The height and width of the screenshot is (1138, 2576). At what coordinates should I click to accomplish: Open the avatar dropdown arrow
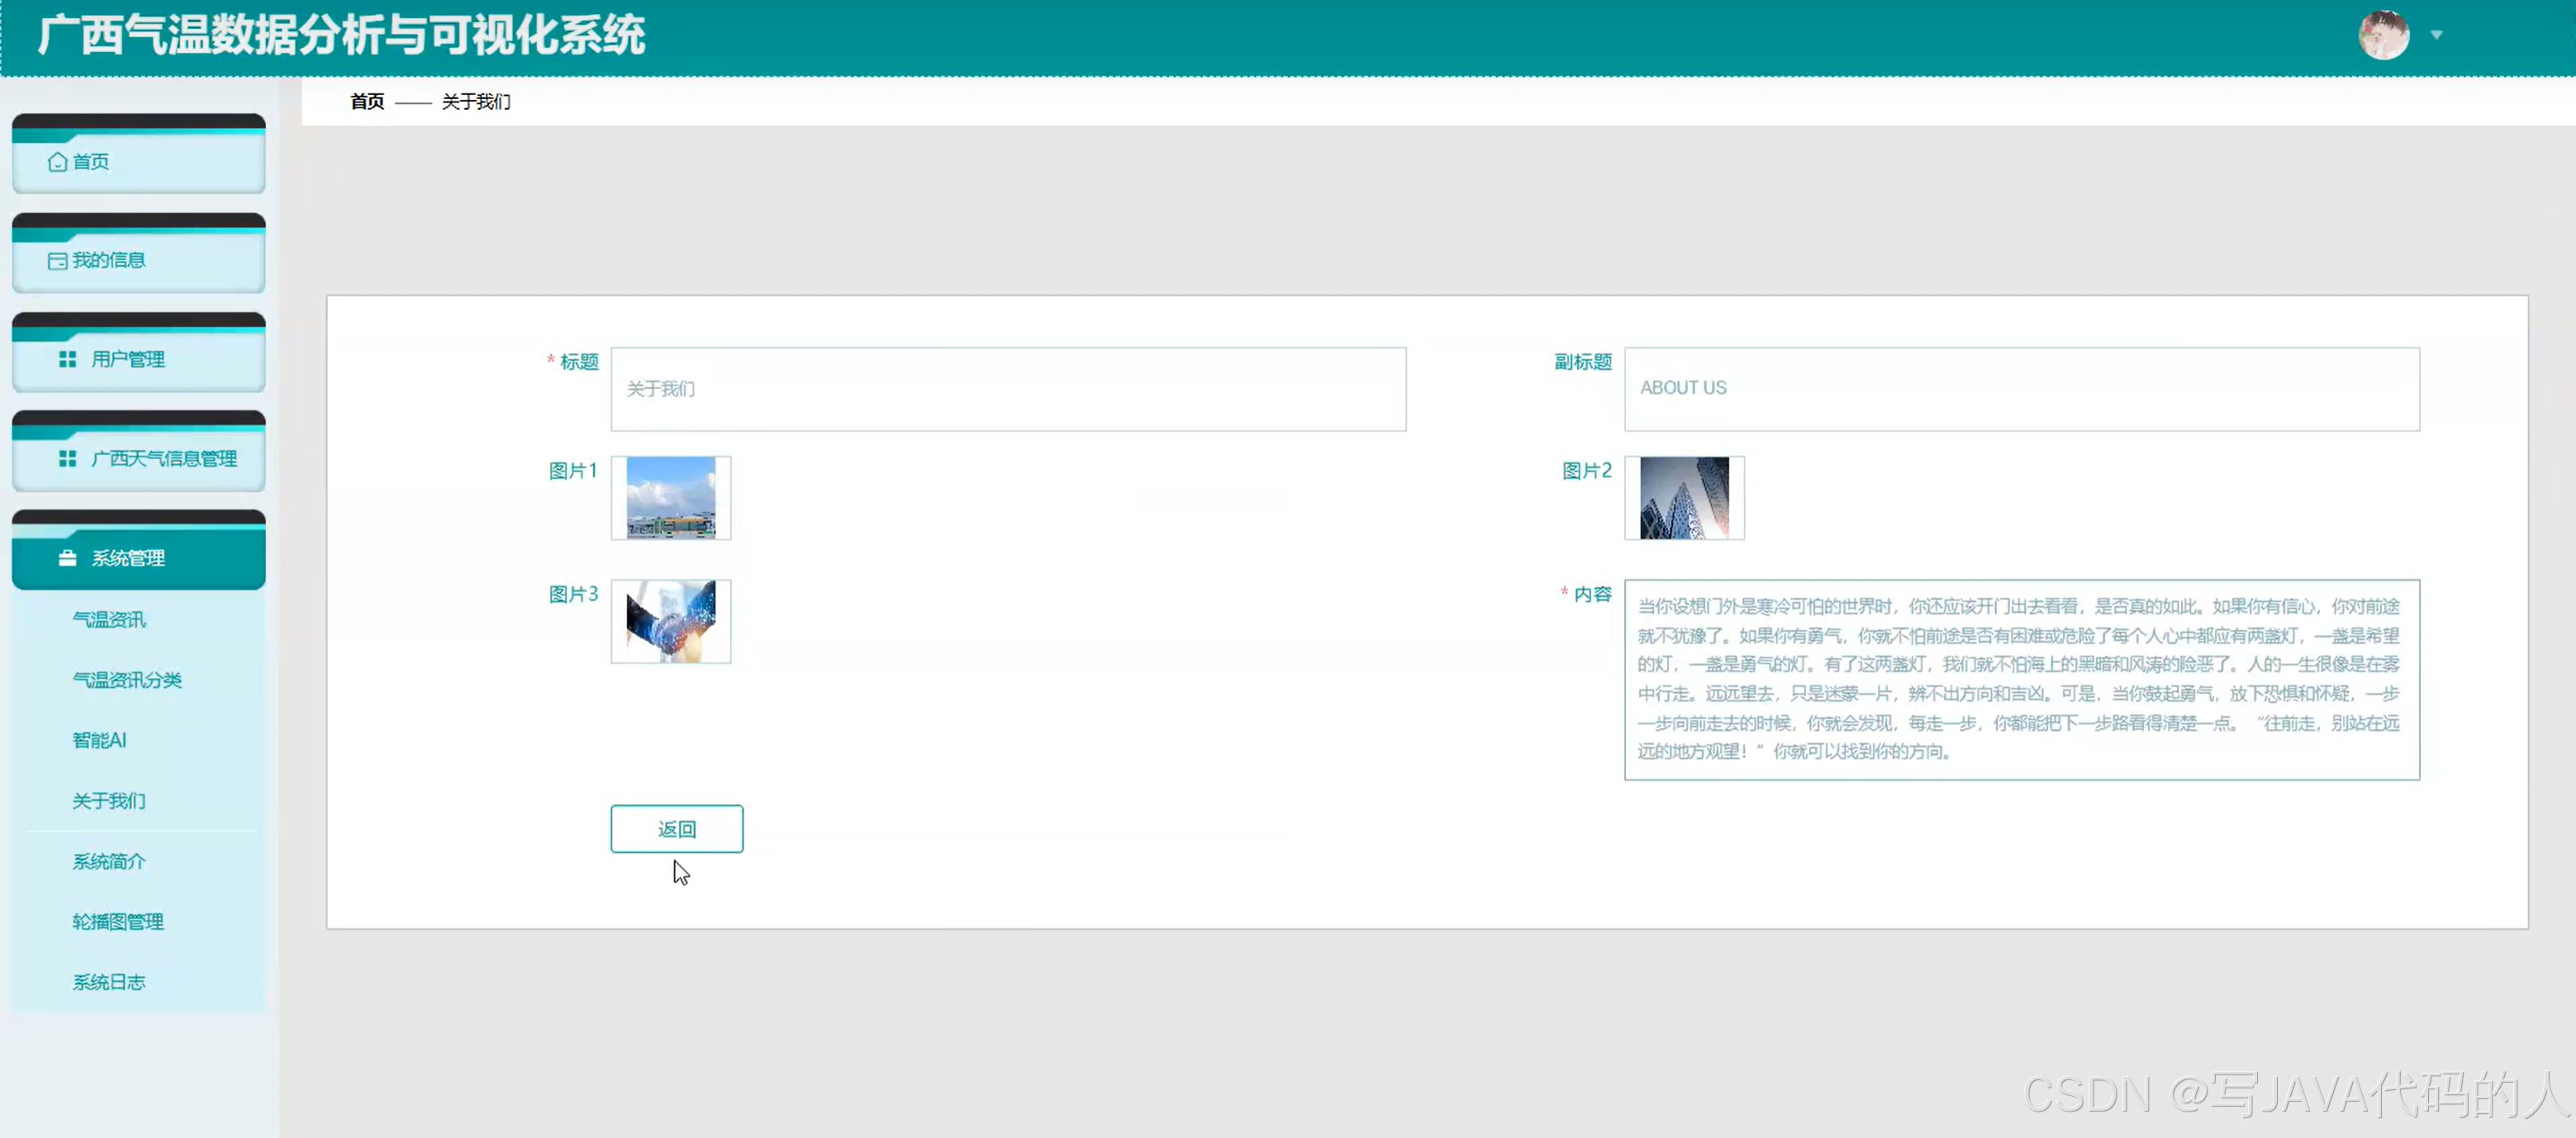pyautogui.click(x=2437, y=35)
